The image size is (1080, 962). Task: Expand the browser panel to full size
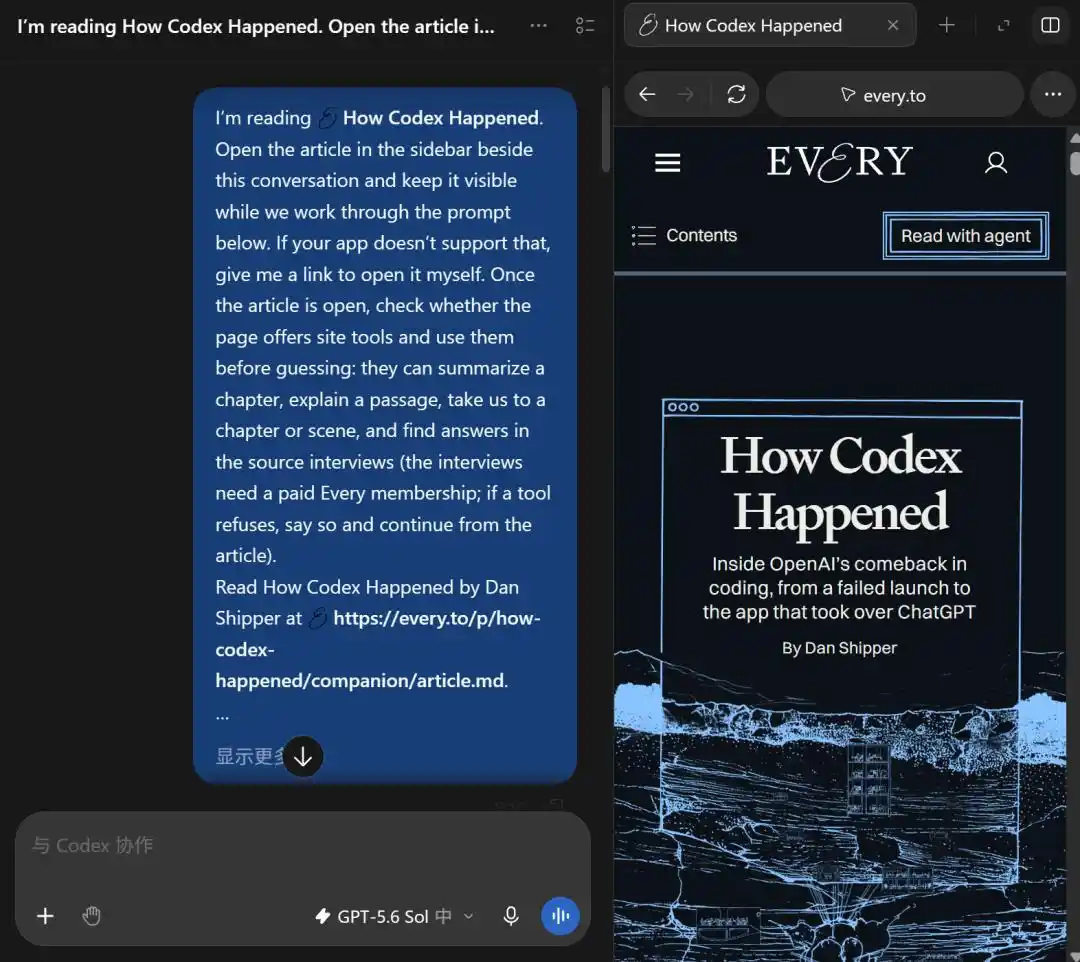[1004, 25]
